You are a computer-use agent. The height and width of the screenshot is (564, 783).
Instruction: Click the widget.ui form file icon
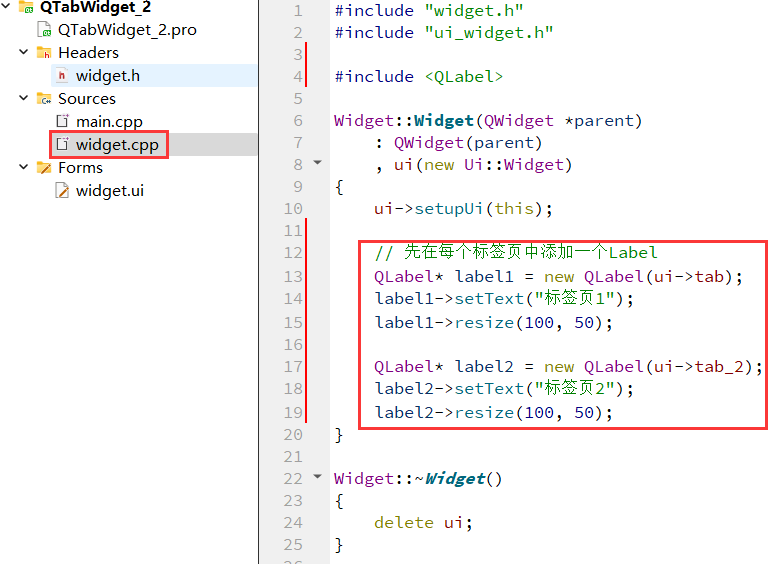click(x=62, y=190)
